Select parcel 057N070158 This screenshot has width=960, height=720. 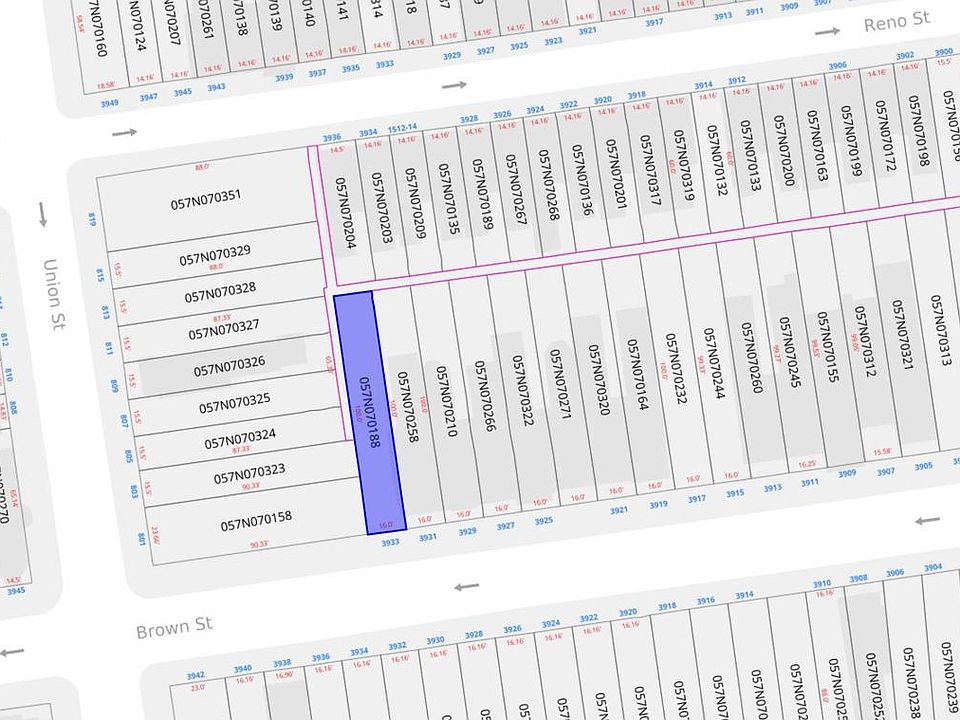pyautogui.click(x=256, y=522)
